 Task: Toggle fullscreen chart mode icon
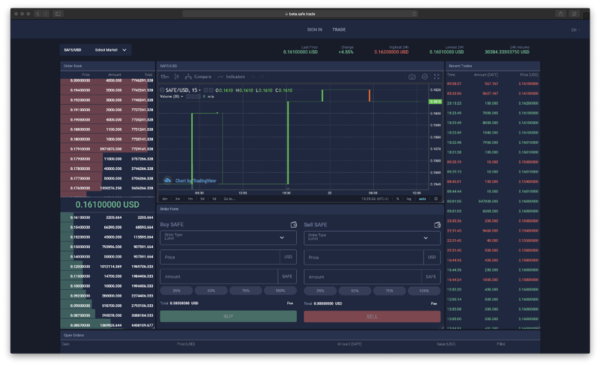(x=436, y=77)
